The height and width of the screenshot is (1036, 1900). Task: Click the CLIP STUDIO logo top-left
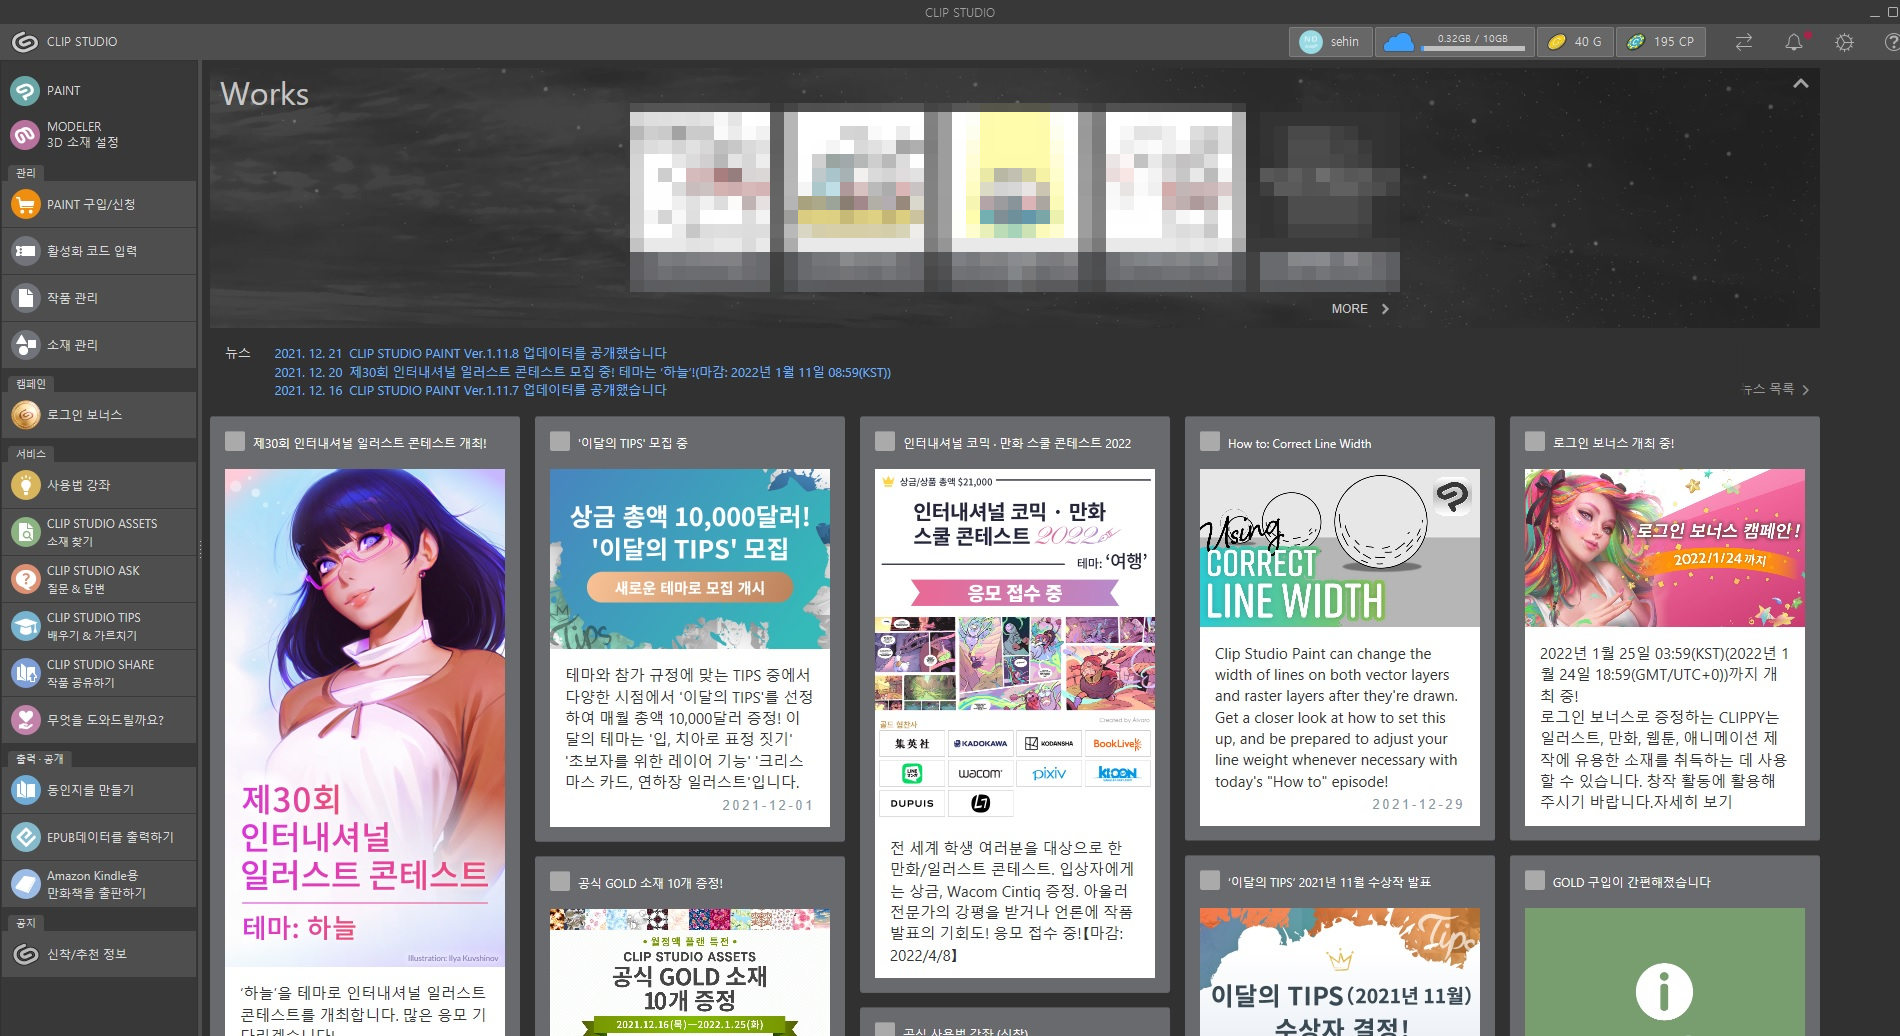click(24, 42)
